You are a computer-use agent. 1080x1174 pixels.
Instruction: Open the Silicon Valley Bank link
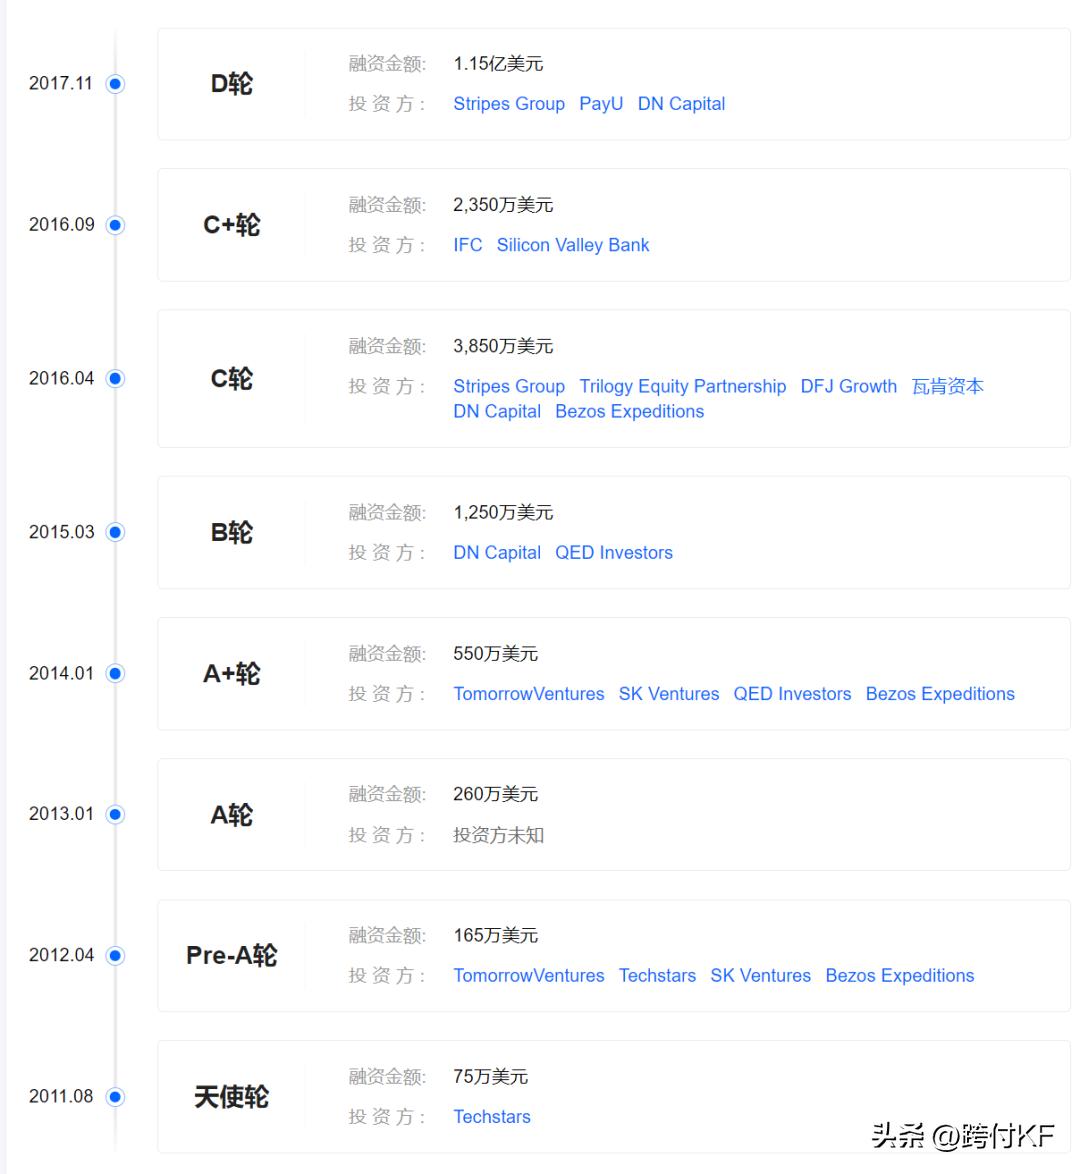point(572,244)
